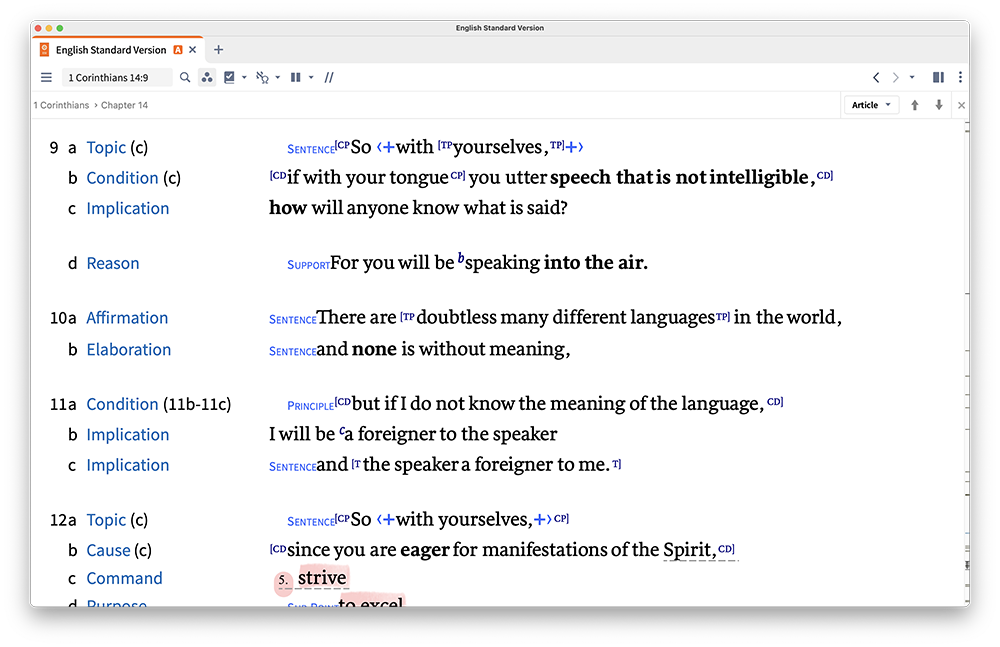Click the phrase 'into the air.'
Viewport: 1000px width, 647px height.
point(596,263)
